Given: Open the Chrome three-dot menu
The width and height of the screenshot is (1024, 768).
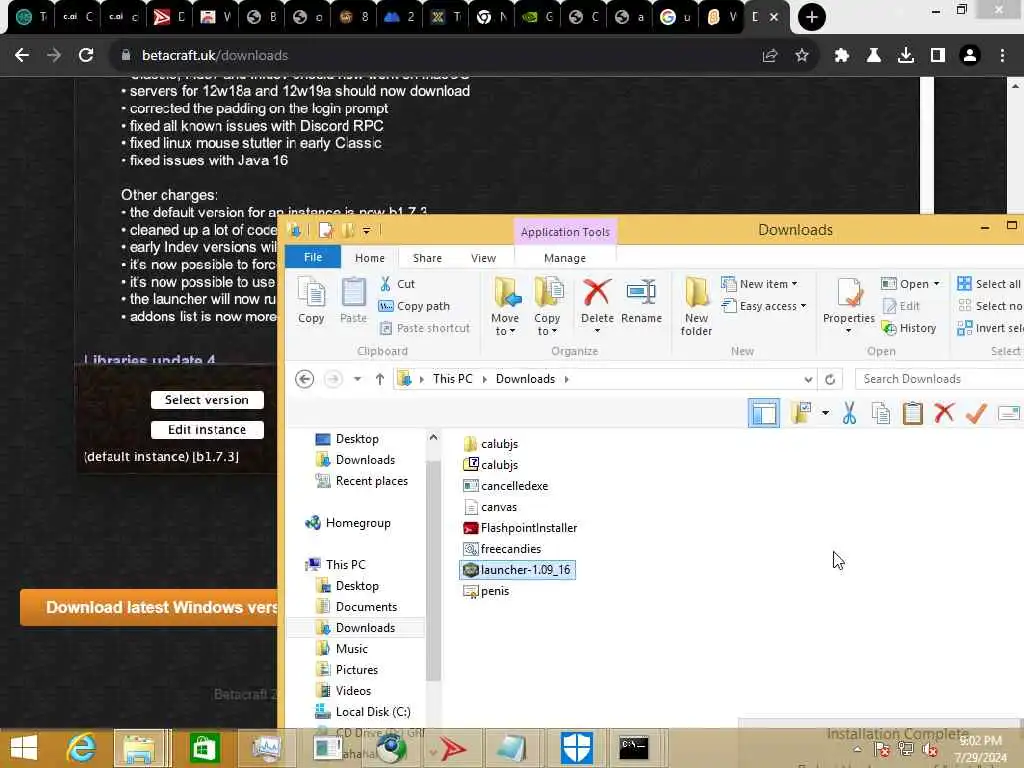Looking at the screenshot, I should (x=1002, y=56).
